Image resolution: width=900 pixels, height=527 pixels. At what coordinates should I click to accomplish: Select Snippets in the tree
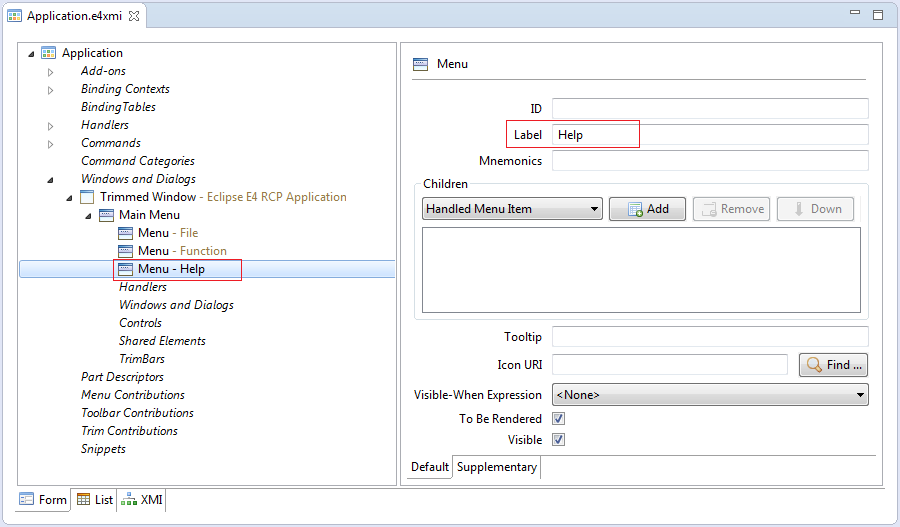pos(103,449)
